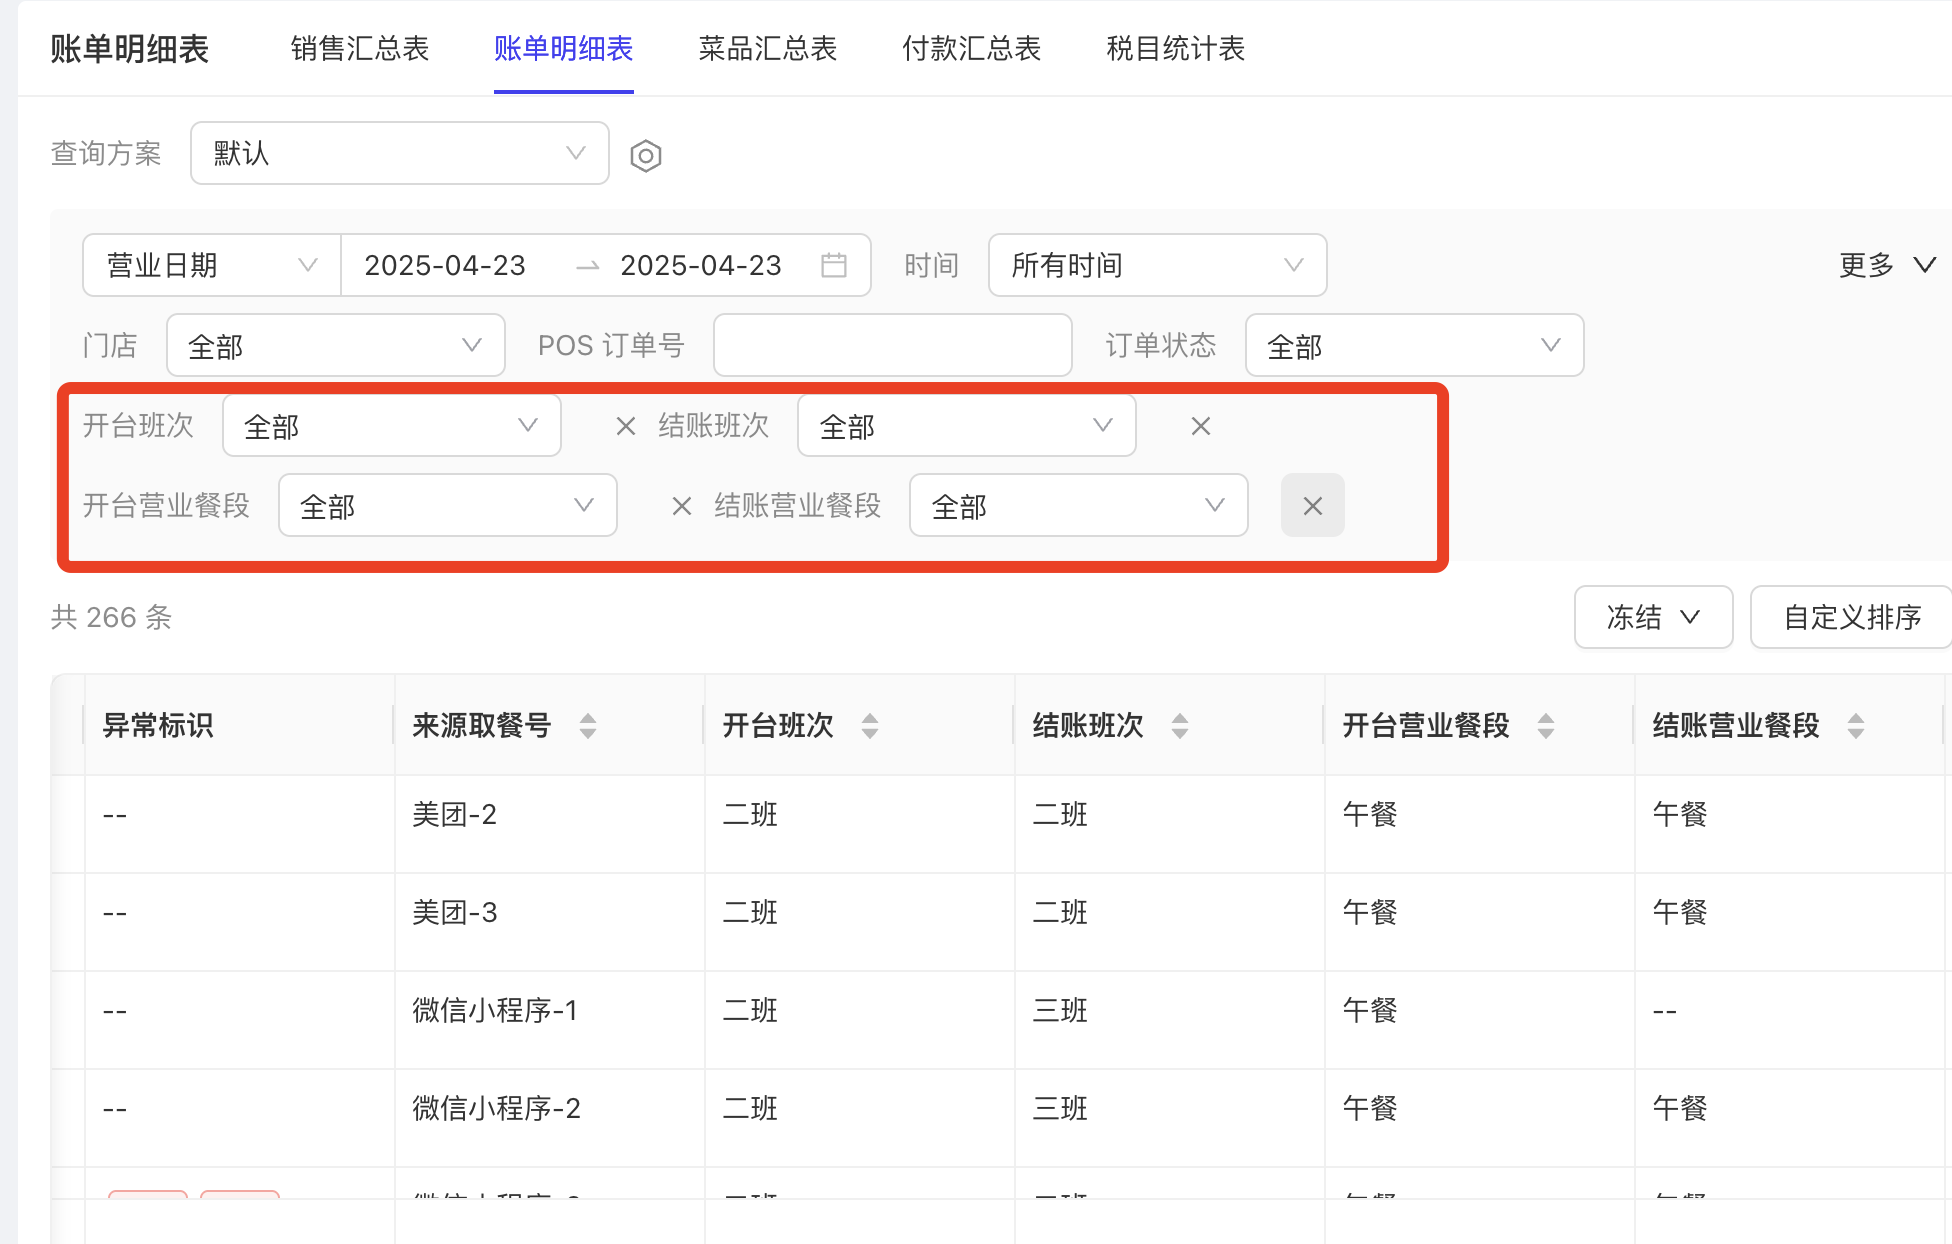Remove the 开台营业餐段 filter
Image resolution: width=1952 pixels, height=1244 pixels.
click(682, 506)
